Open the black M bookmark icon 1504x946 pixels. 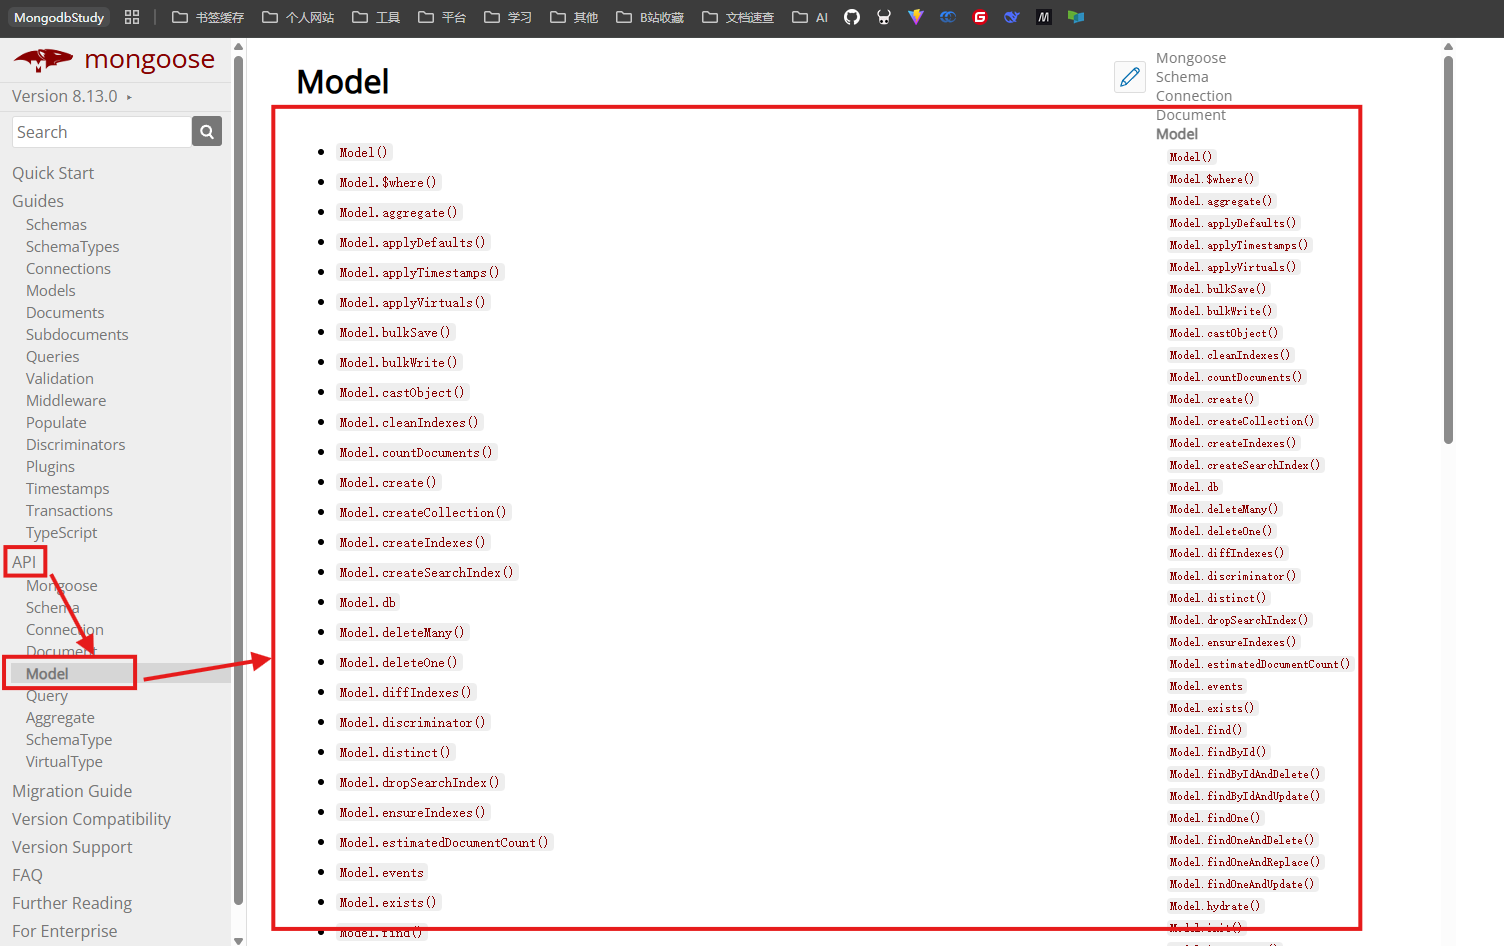pos(1044,17)
